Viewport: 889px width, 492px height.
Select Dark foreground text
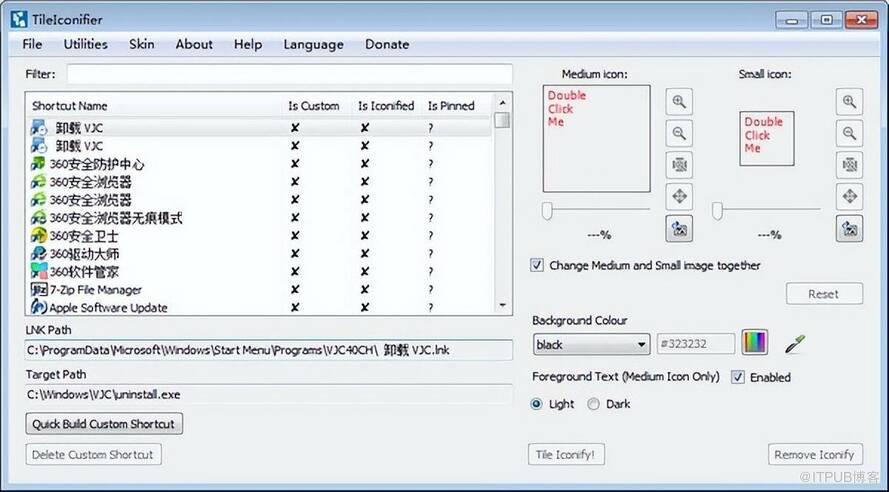point(593,404)
